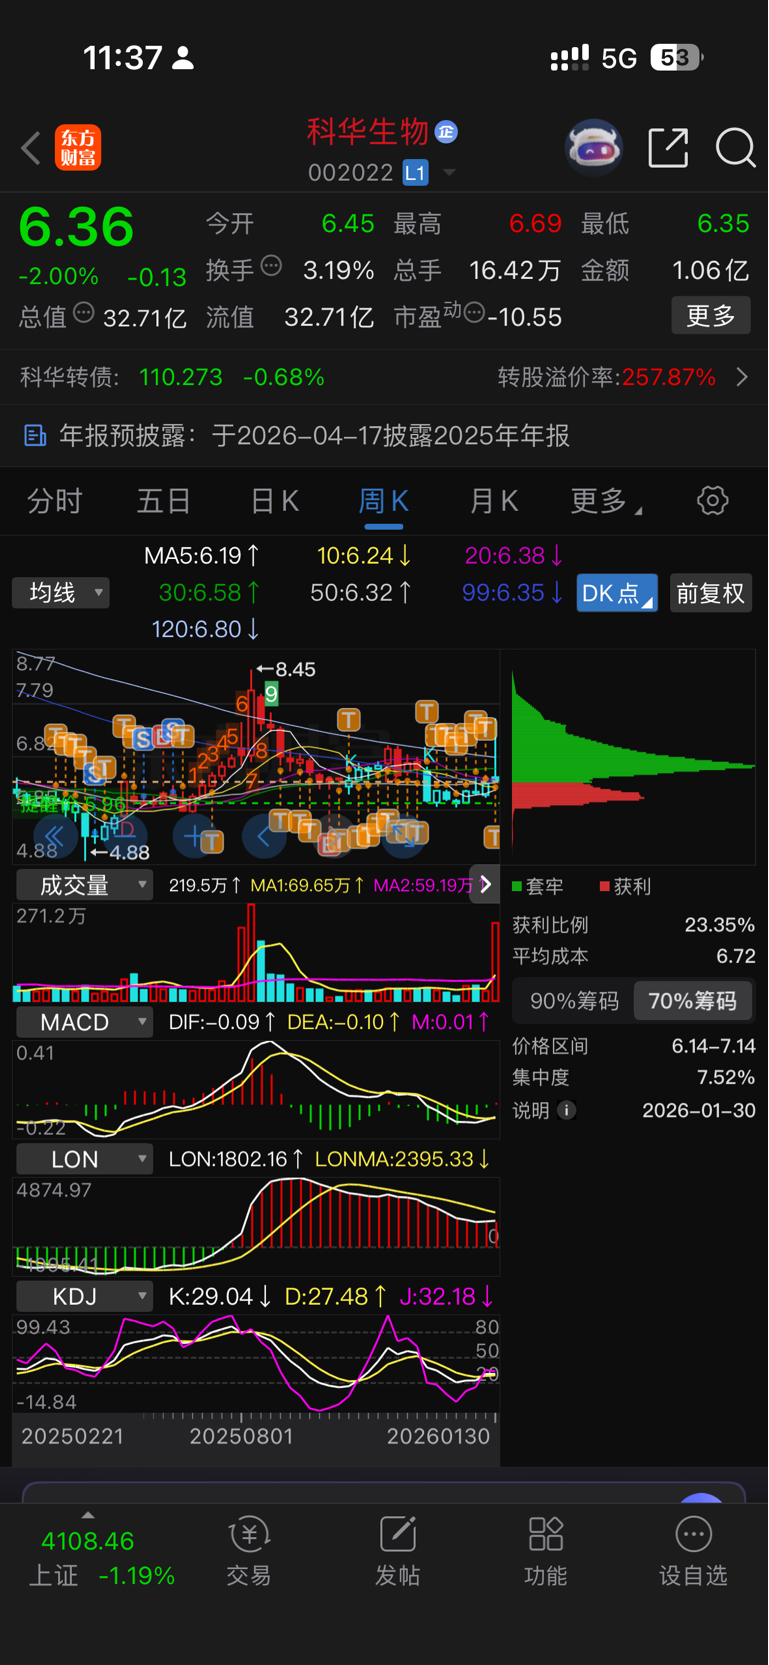Screen dimensions: 769x1665
Task: Tap the 20260130 date label on axis
Action: pos(438,1436)
